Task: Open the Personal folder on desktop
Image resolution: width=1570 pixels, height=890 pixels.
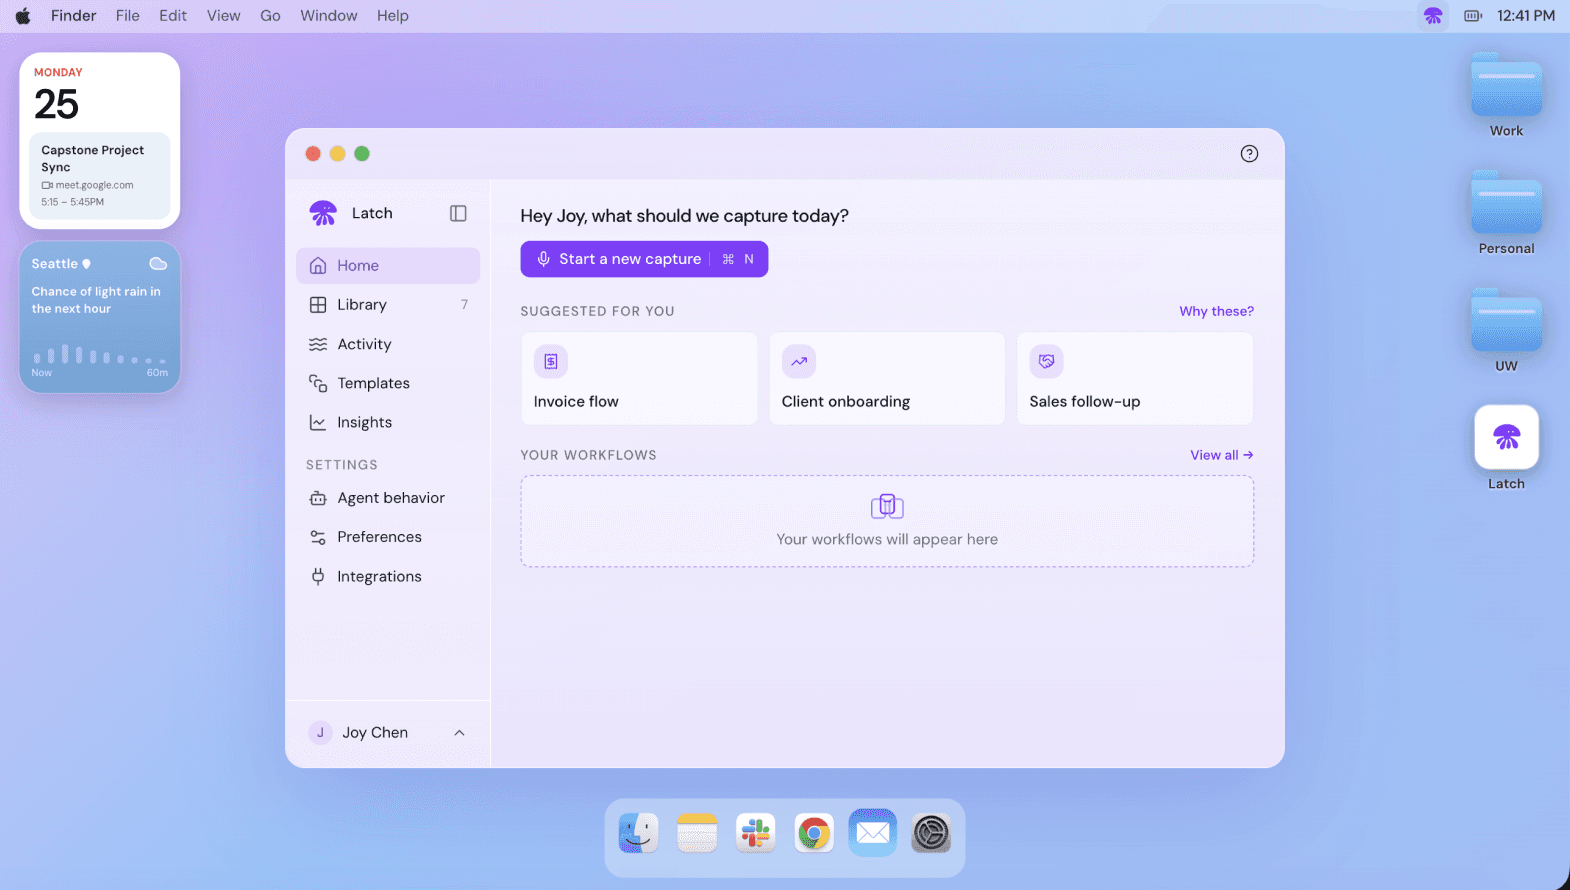Action: pyautogui.click(x=1506, y=213)
